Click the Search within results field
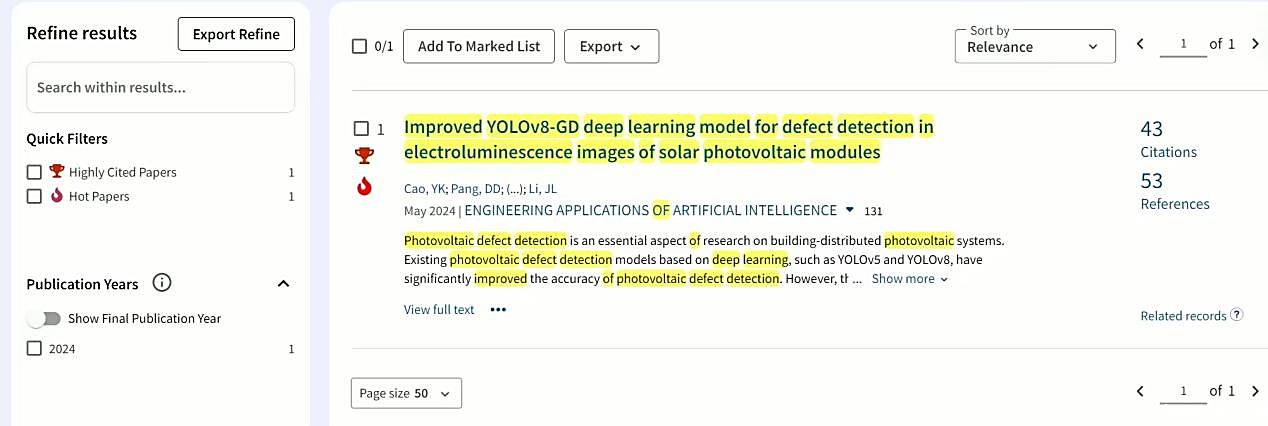This screenshot has width=1268, height=426. tap(160, 88)
